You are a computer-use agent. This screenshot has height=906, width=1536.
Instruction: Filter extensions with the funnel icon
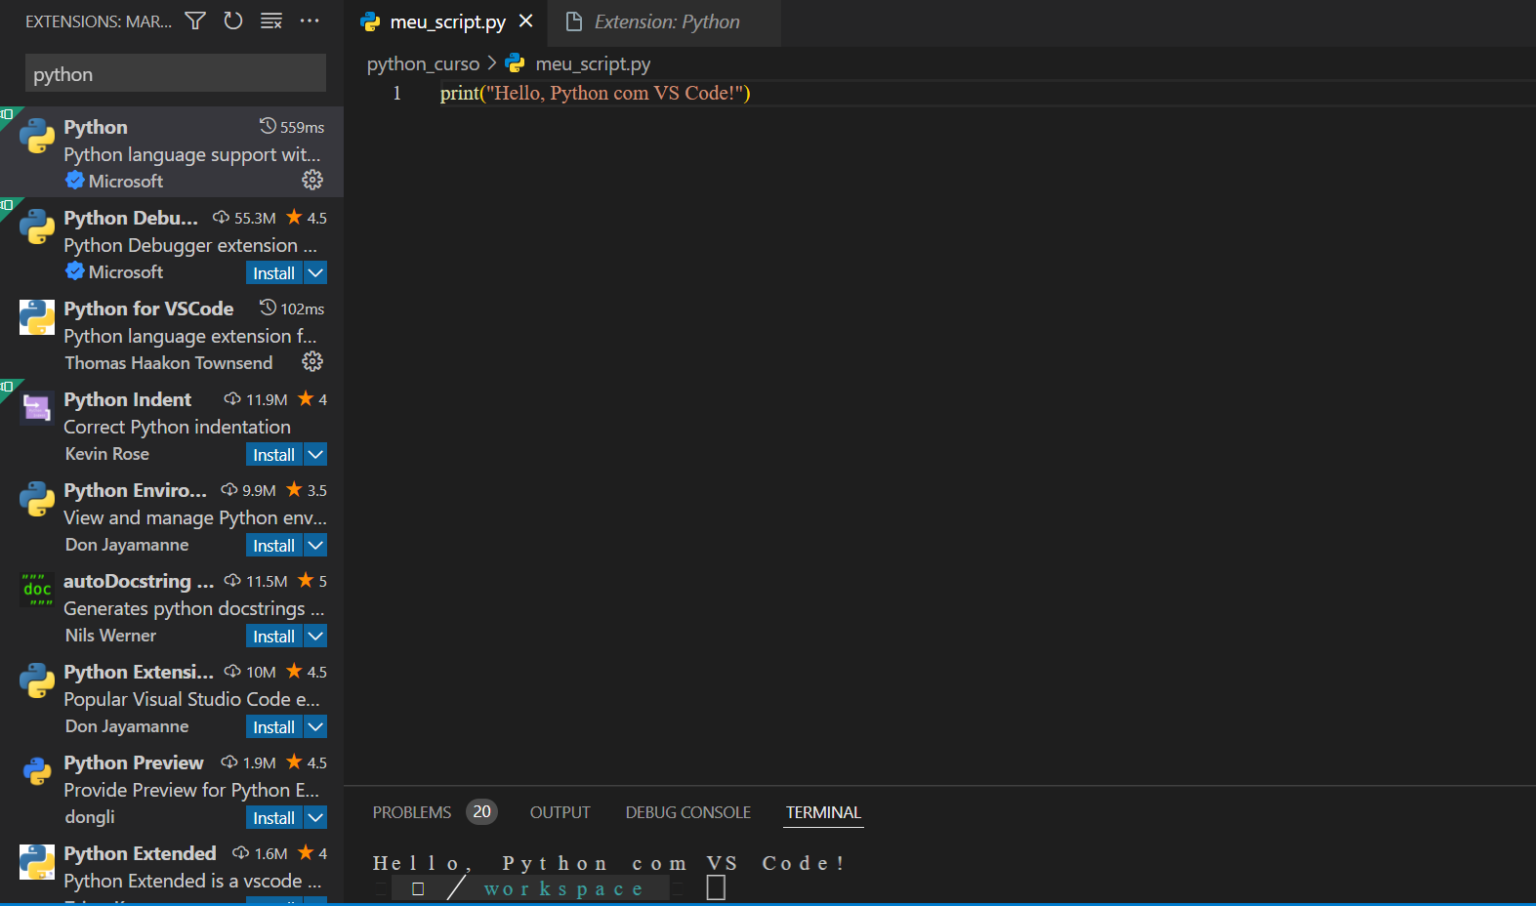coord(196,21)
